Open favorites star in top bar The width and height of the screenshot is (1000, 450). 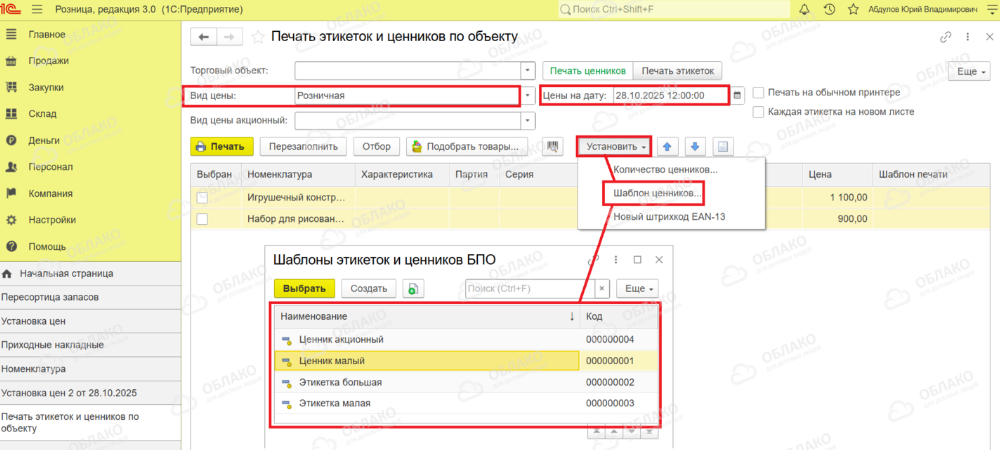click(x=853, y=10)
